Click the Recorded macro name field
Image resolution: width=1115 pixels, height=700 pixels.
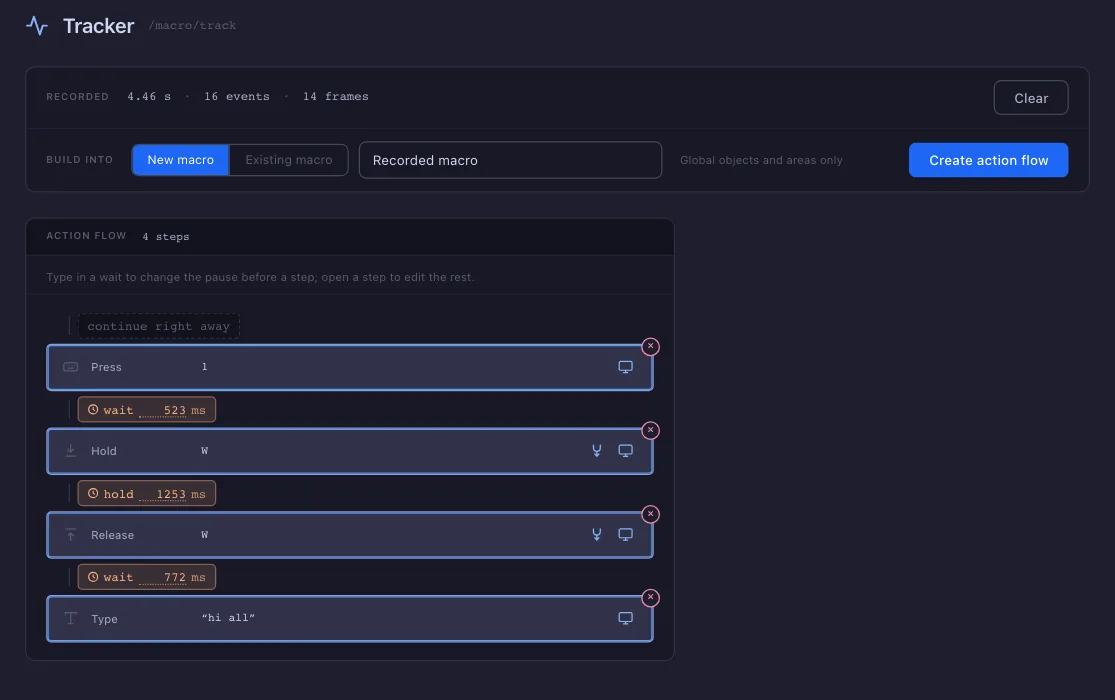point(511,160)
